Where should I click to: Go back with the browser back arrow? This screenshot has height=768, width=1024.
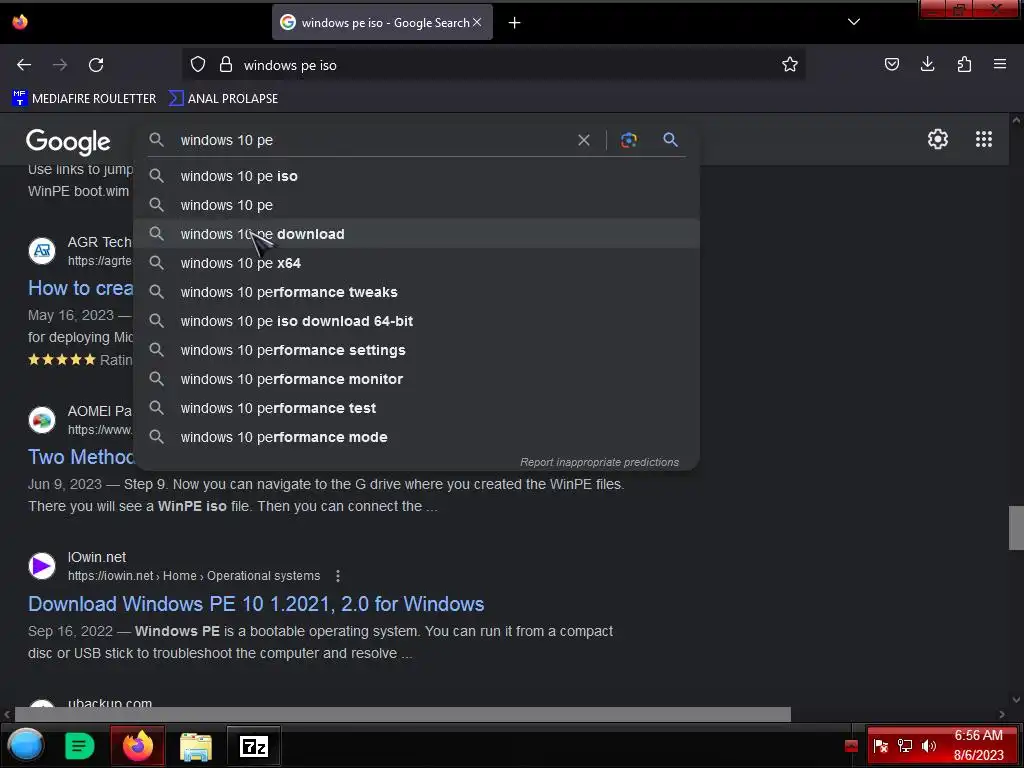tap(24, 65)
